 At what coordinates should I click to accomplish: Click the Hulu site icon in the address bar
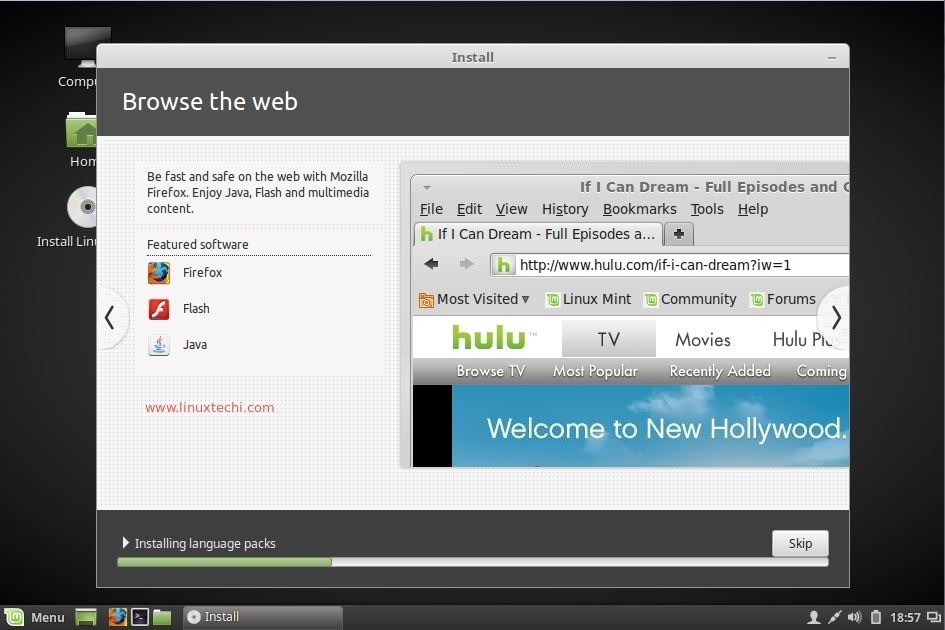click(x=504, y=265)
